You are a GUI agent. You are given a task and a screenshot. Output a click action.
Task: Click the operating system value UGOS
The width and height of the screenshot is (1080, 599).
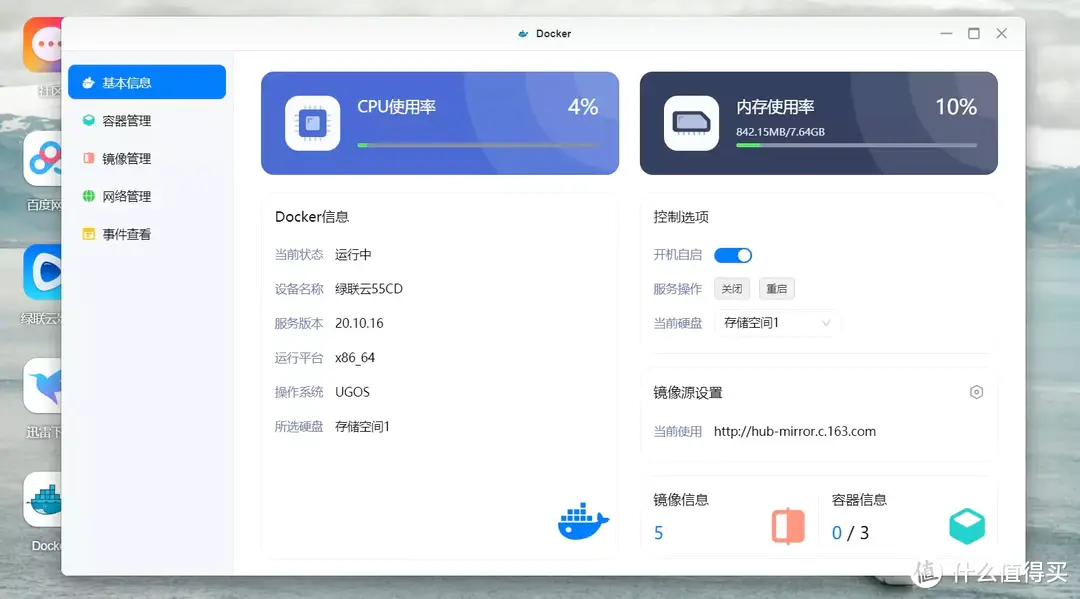pyautogui.click(x=353, y=392)
